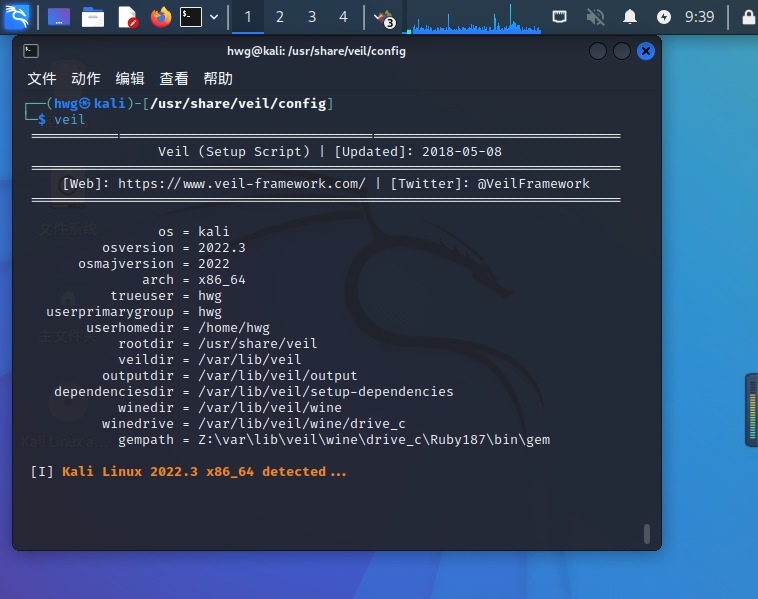The width and height of the screenshot is (758, 599).
Task: Open the 查看 menu
Action: (x=174, y=78)
